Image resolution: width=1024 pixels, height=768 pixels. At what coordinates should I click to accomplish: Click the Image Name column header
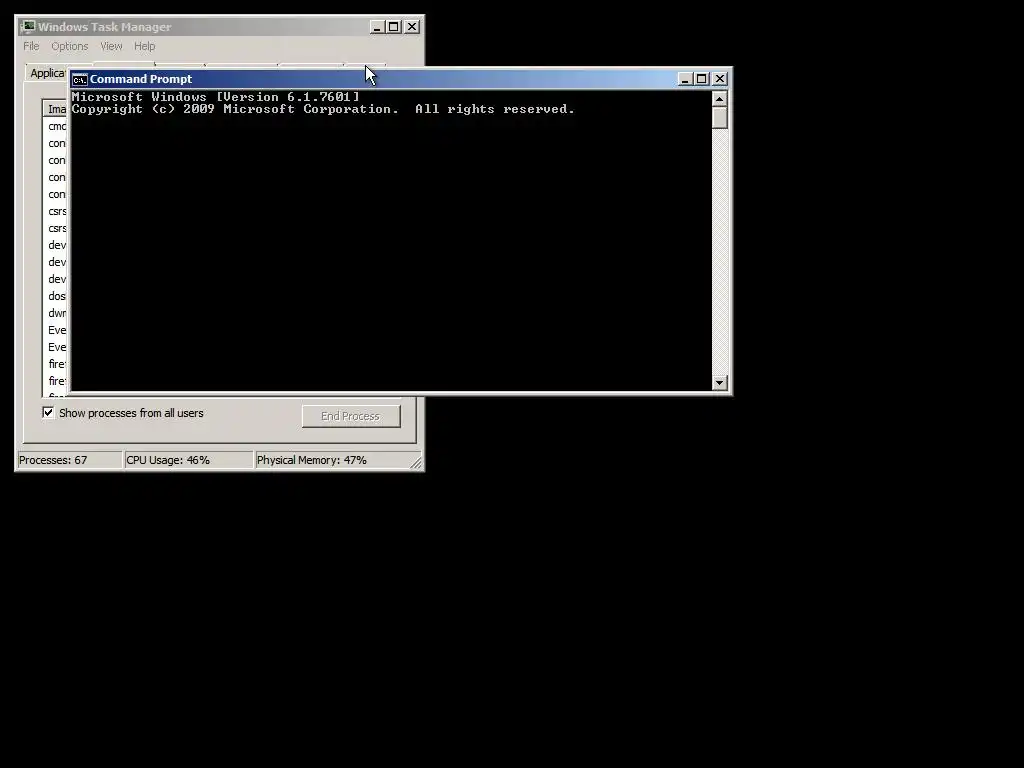[x=56, y=109]
